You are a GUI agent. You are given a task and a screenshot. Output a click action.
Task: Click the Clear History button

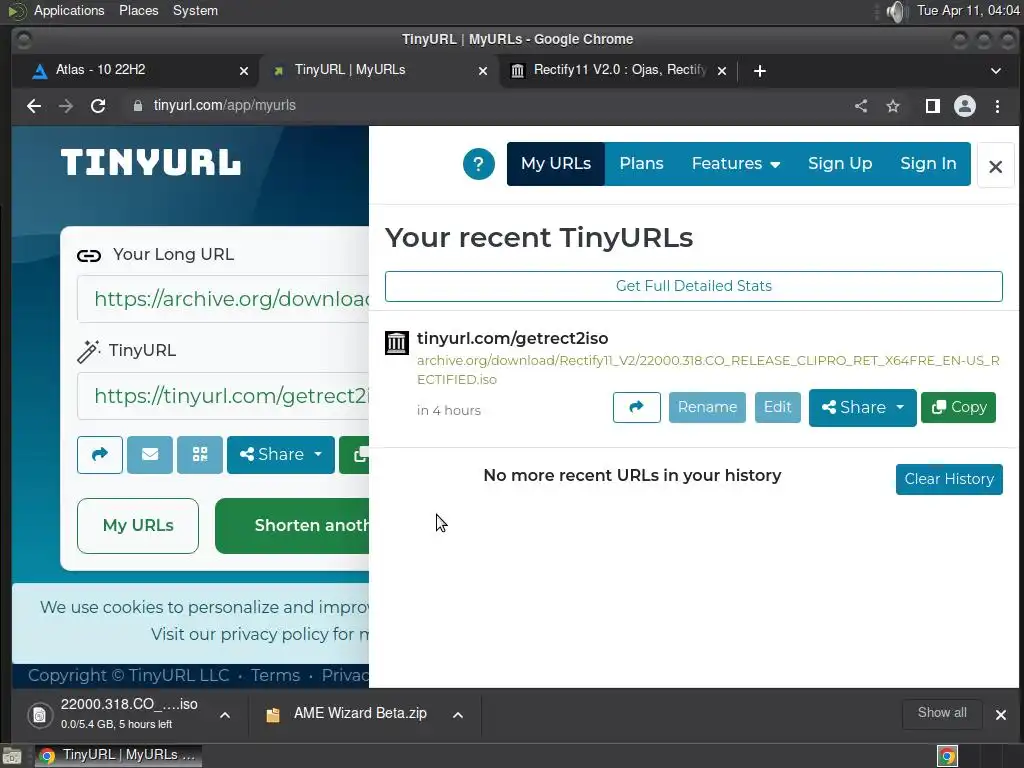click(949, 479)
